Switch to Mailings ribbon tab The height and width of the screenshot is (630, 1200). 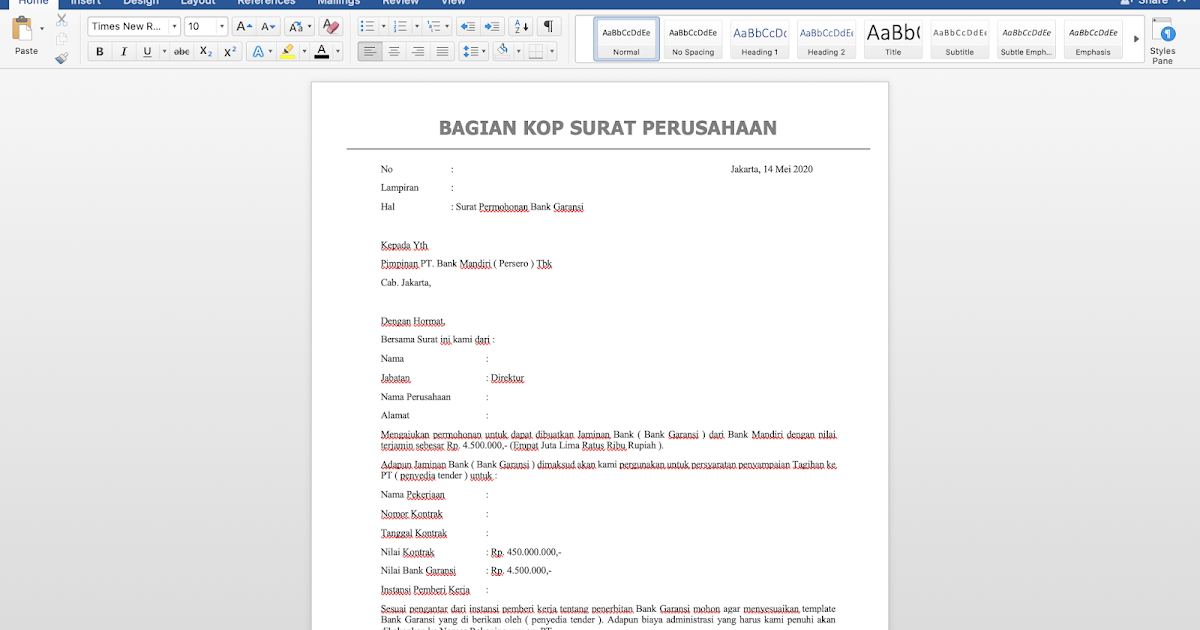coord(338,3)
